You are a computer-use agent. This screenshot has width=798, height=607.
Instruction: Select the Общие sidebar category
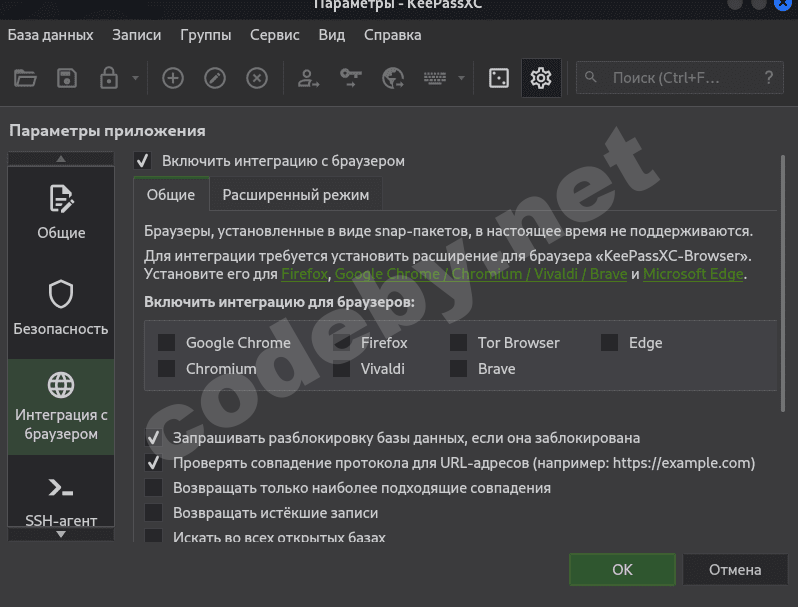pos(61,213)
